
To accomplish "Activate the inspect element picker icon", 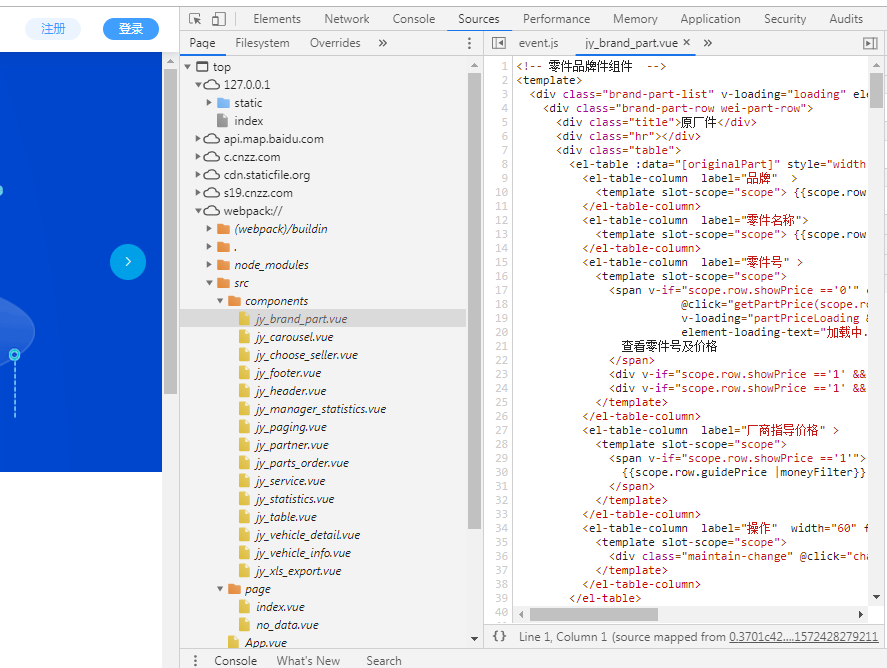I will coord(195,19).
